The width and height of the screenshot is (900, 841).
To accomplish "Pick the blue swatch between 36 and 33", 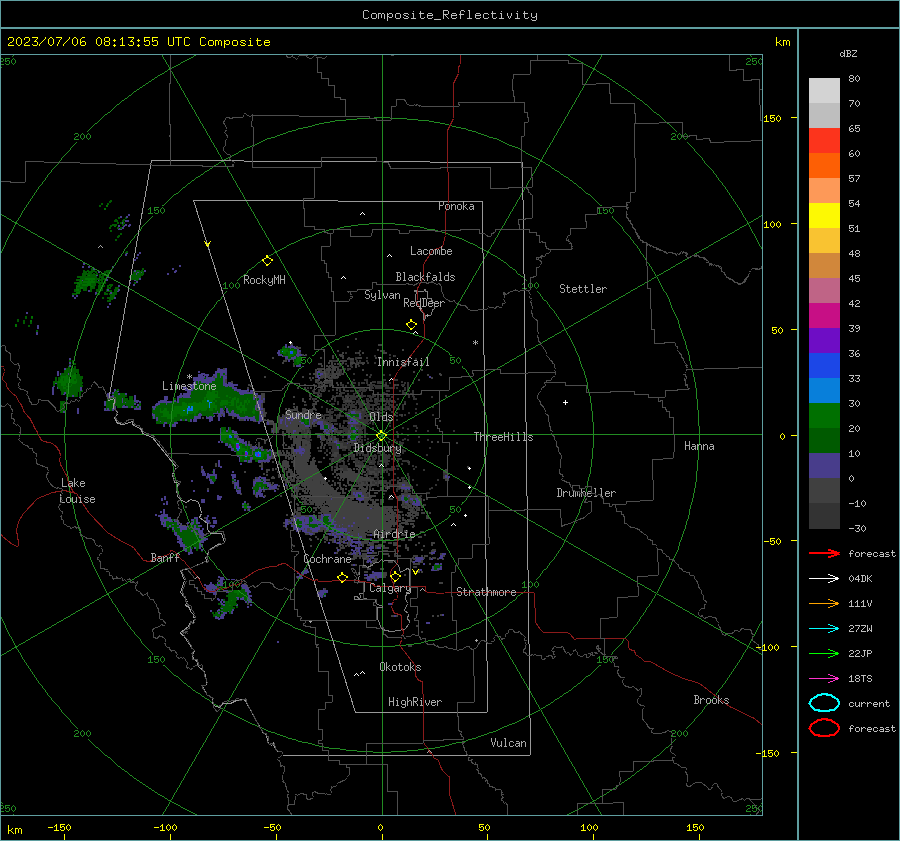I will (824, 366).
